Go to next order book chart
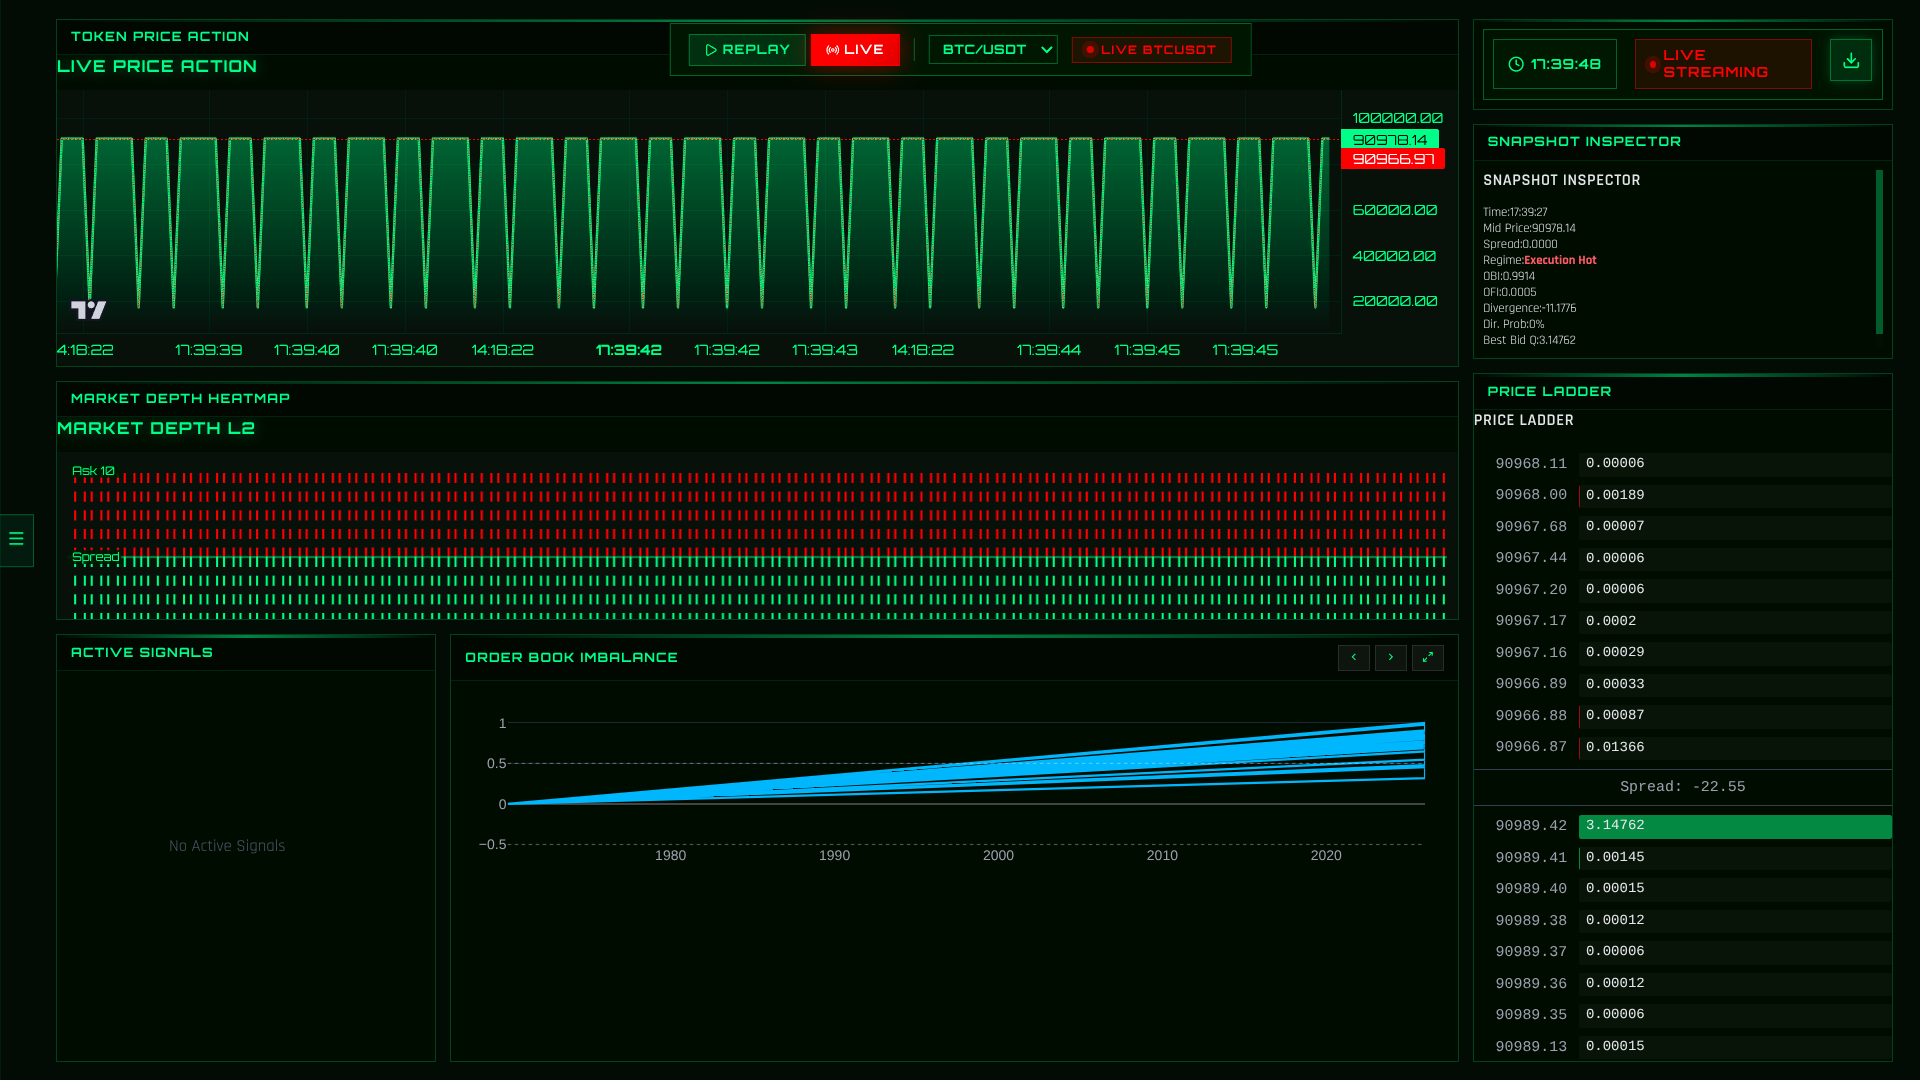This screenshot has width=1920, height=1080. 1390,658
